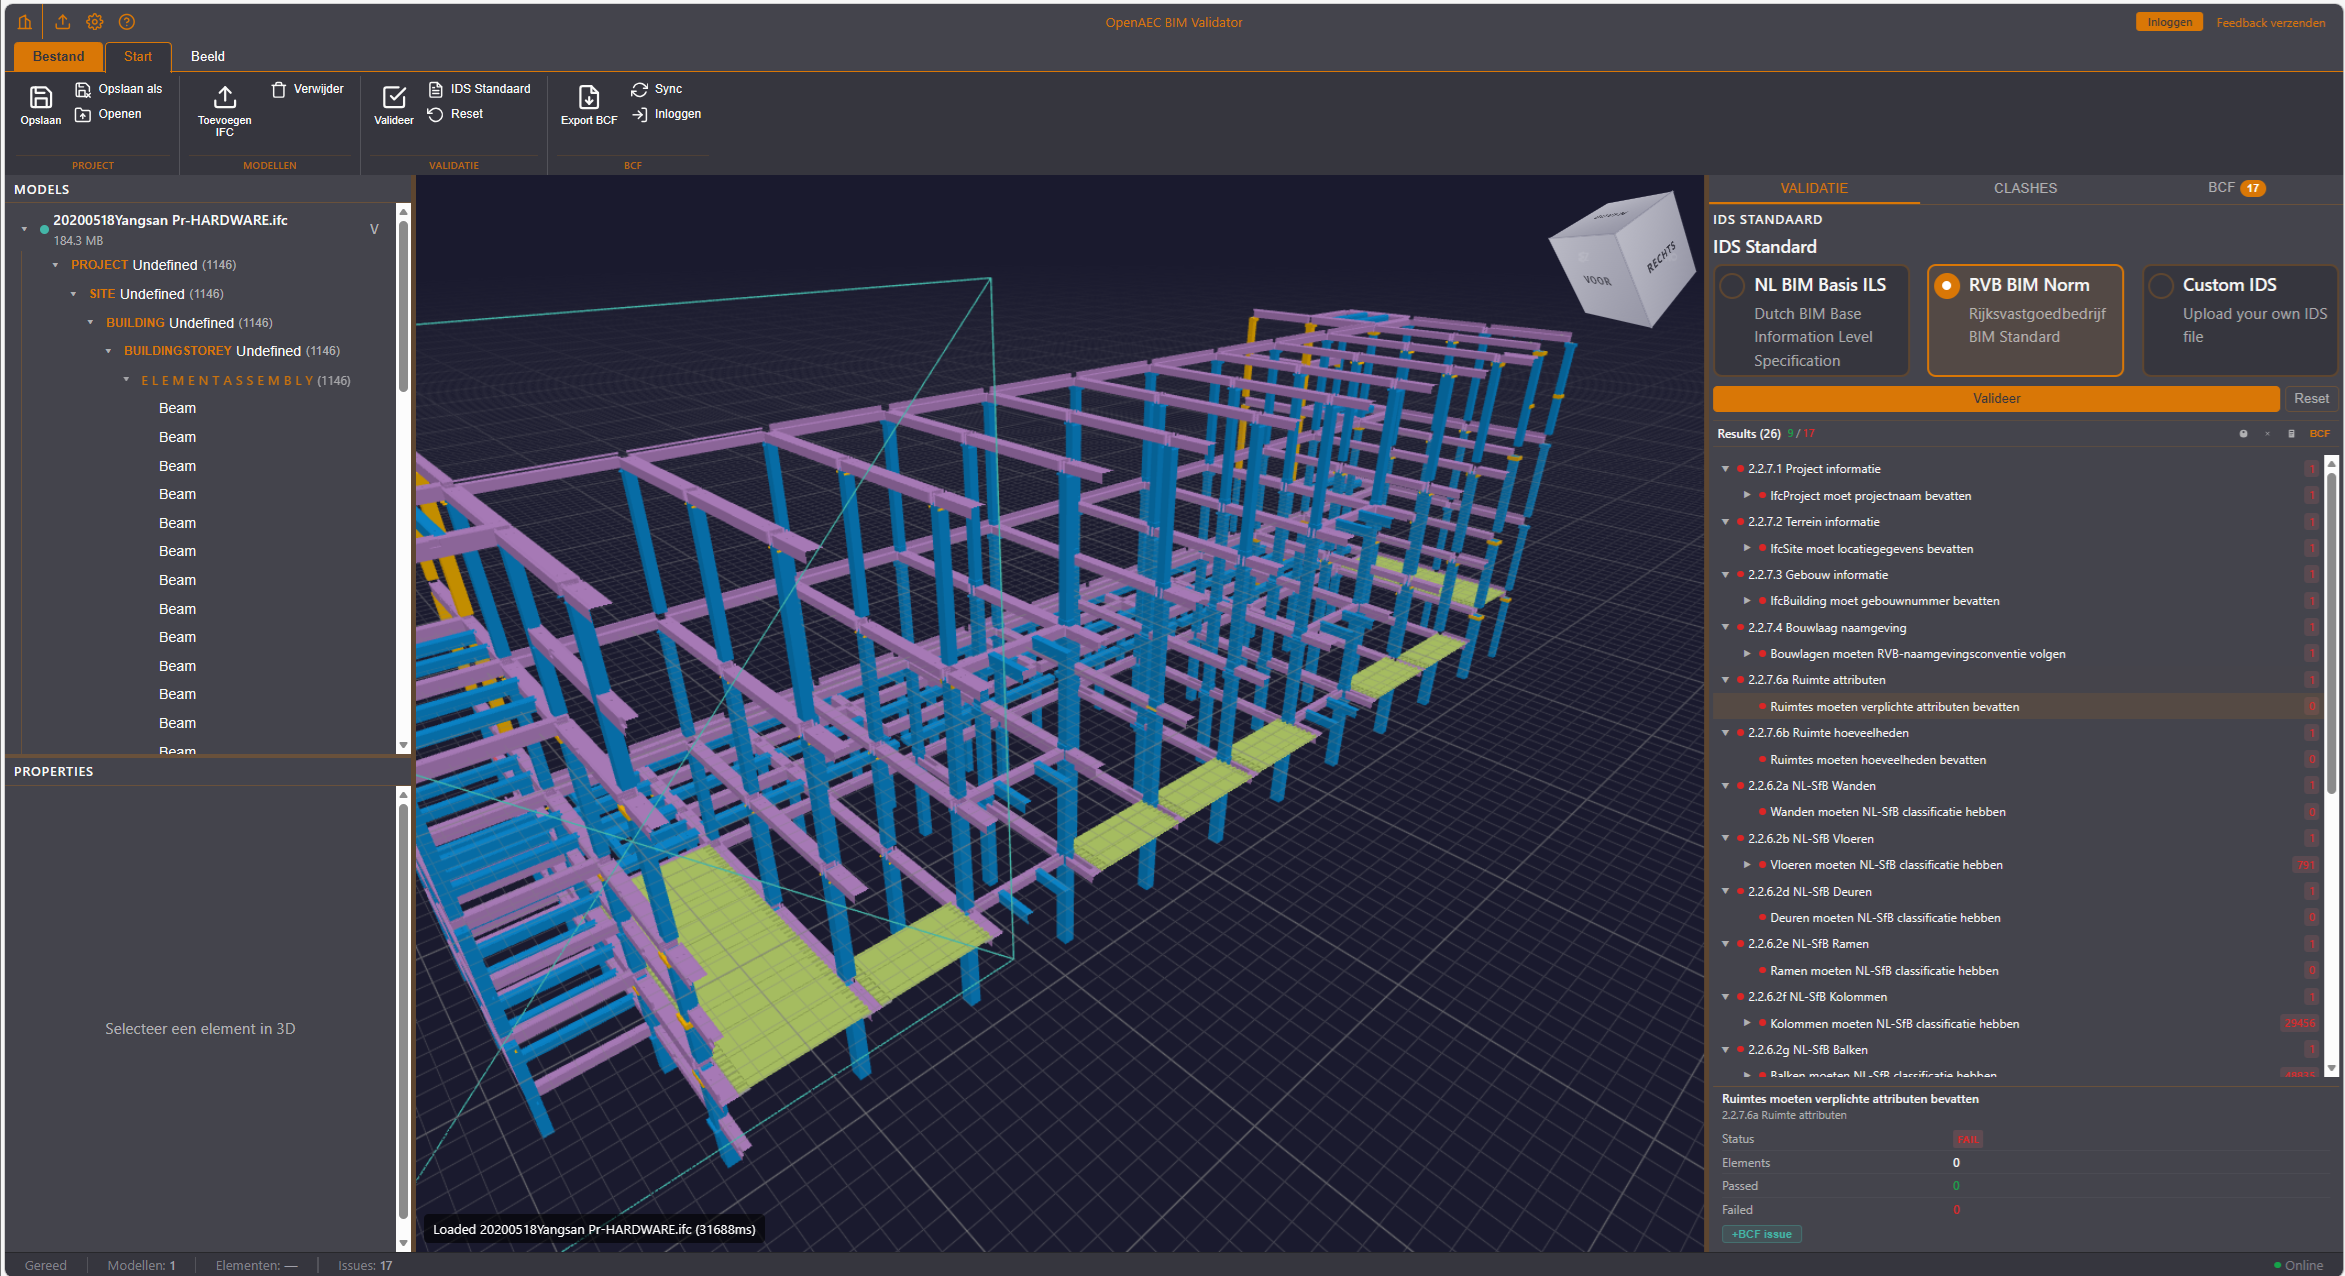This screenshot has width=2345, height=1276.
Task: Expand Kolommen moeten NL-SfB classificatie hebben
Action: pyautogui.click(x=1747, y=1024)
